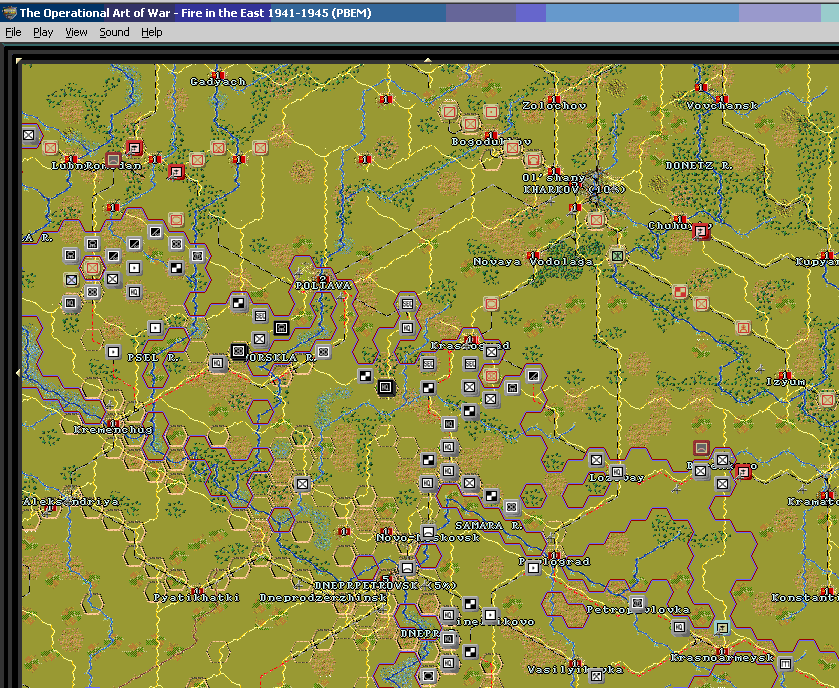Image resolution: width=839 pixels, height=688 pixels.
Task: Select the gray unit right of Krasnoarmeysk label
Action: point(785,664)
